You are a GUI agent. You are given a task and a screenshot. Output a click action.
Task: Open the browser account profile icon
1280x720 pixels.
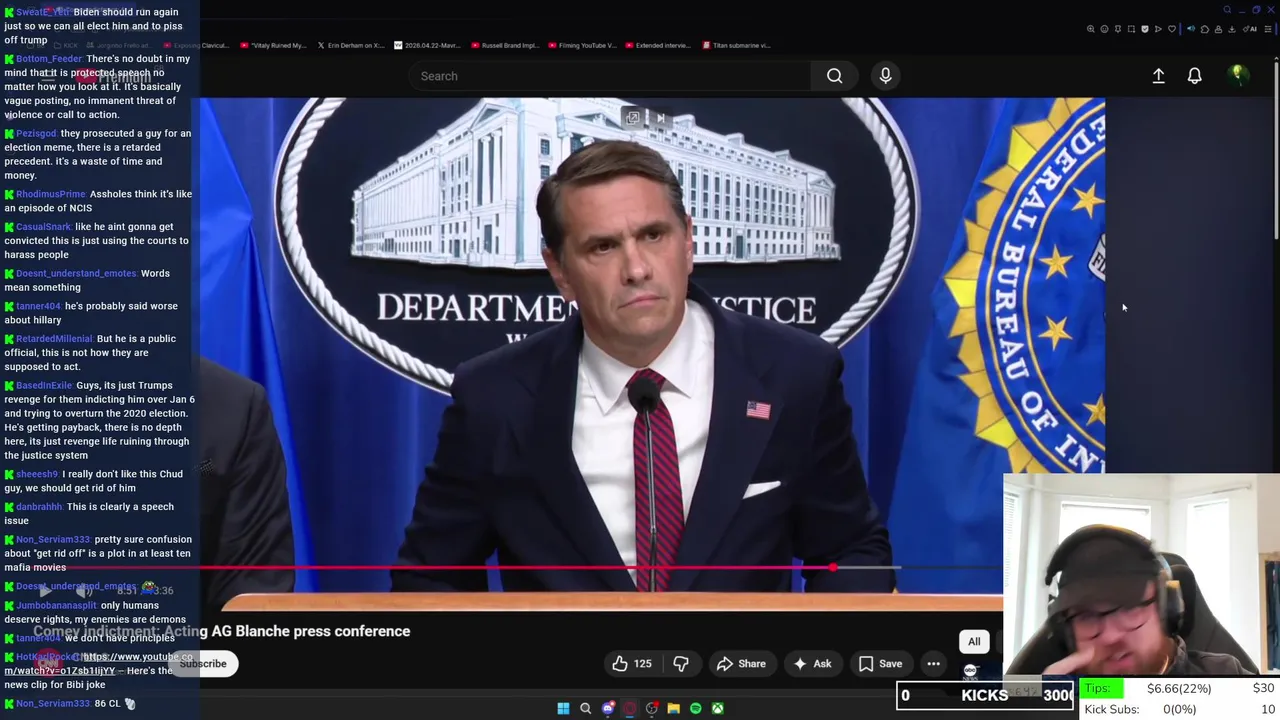point(1218,29)
